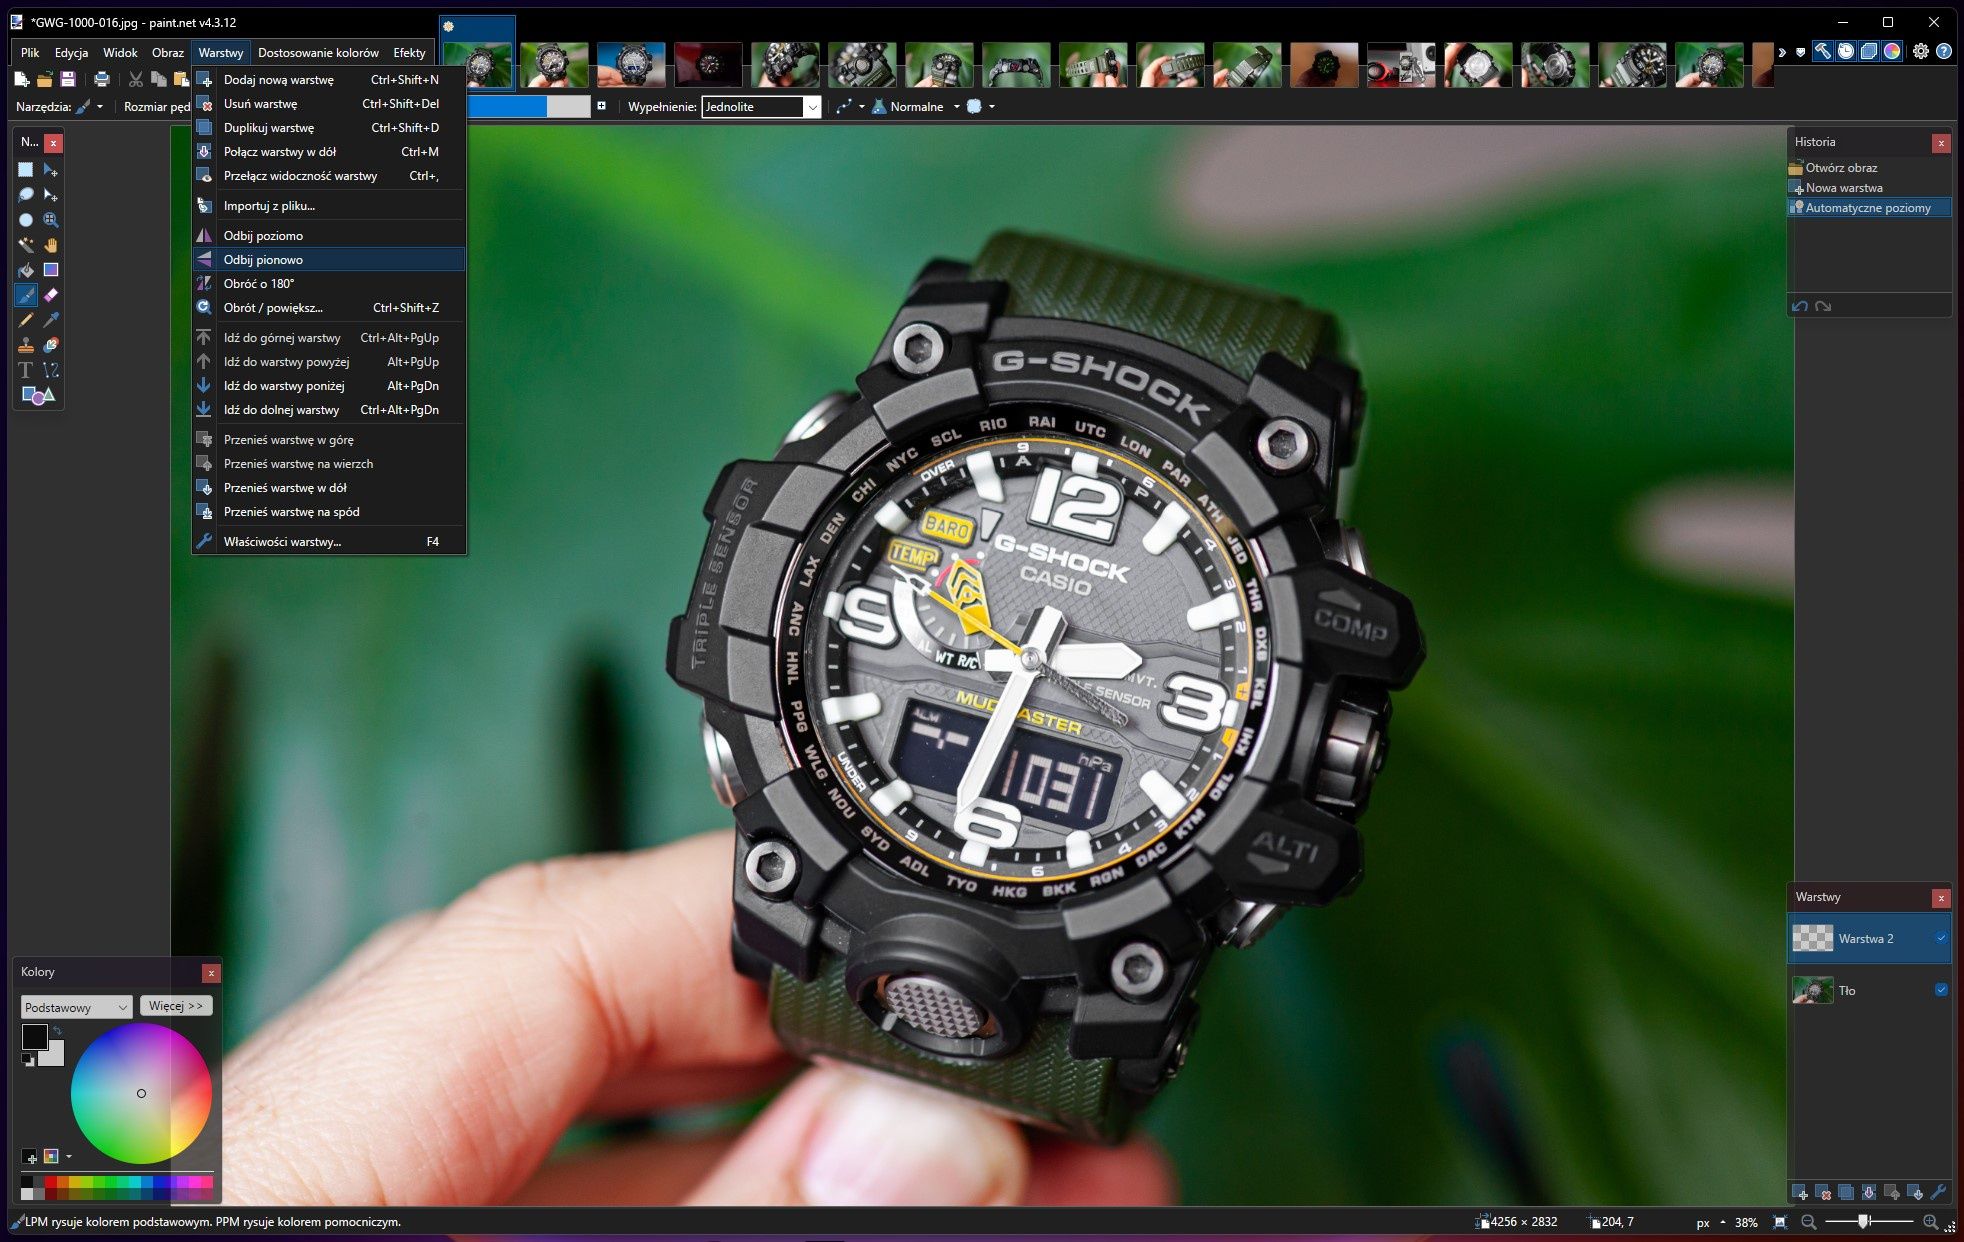The image size is (1964, 1242).
Task: Select the Clone Stamp tool
Action: [x=26, y=345]
